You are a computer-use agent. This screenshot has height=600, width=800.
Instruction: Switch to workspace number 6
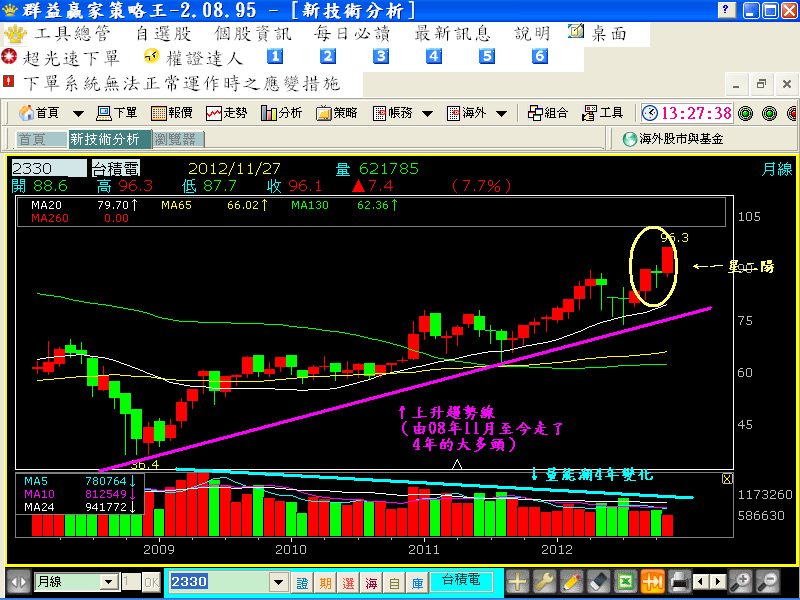pos(540,56)
